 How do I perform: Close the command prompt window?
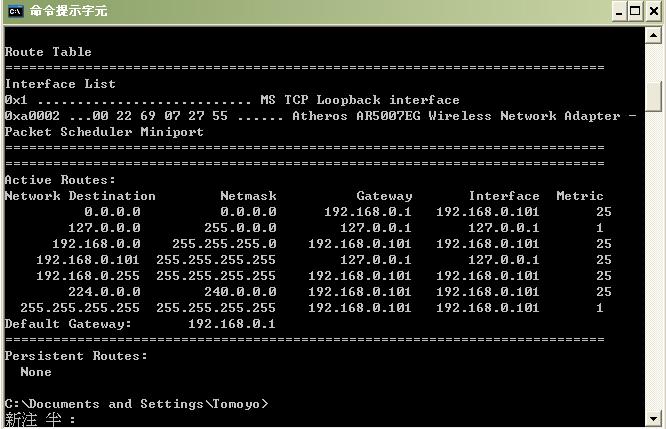click(x=652, y=12)
